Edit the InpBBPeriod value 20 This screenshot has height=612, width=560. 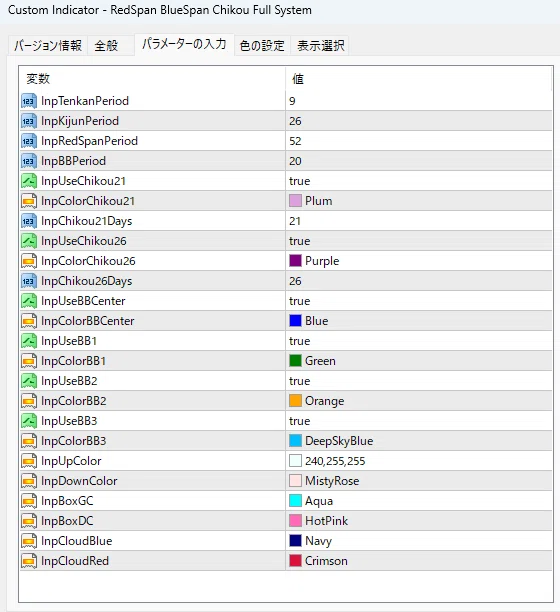pyautogui.click(x=295, y=161)
